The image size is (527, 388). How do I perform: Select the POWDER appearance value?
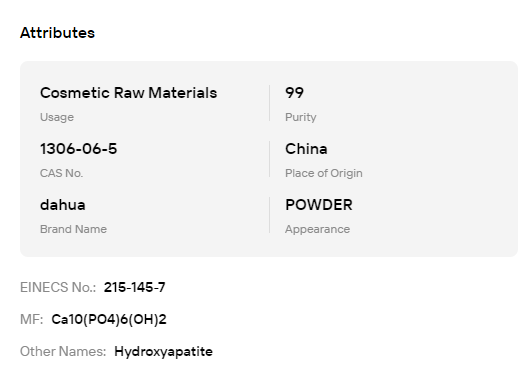319,205
